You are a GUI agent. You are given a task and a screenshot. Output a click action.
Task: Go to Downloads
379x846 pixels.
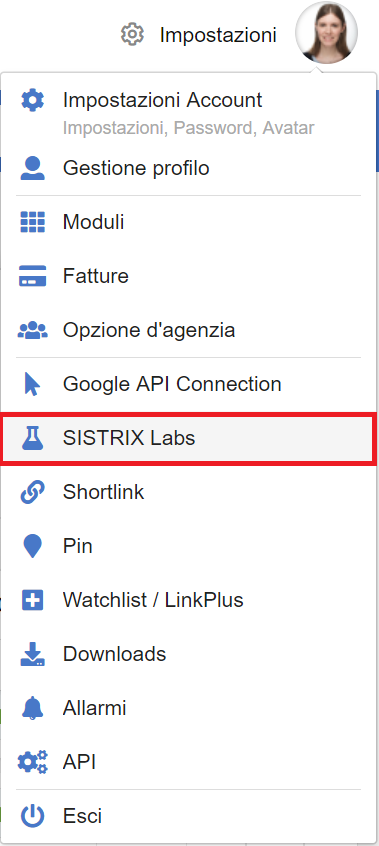click(x=188, y=654)
